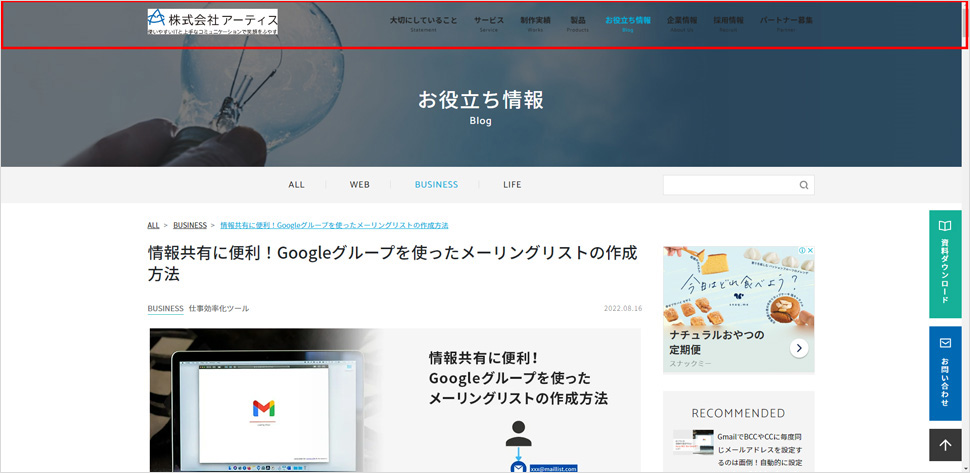Click the envelope icon on お問い合わせ
Image resolution: width=970 pixels, height=473 pixels.
tap(945, 343)
